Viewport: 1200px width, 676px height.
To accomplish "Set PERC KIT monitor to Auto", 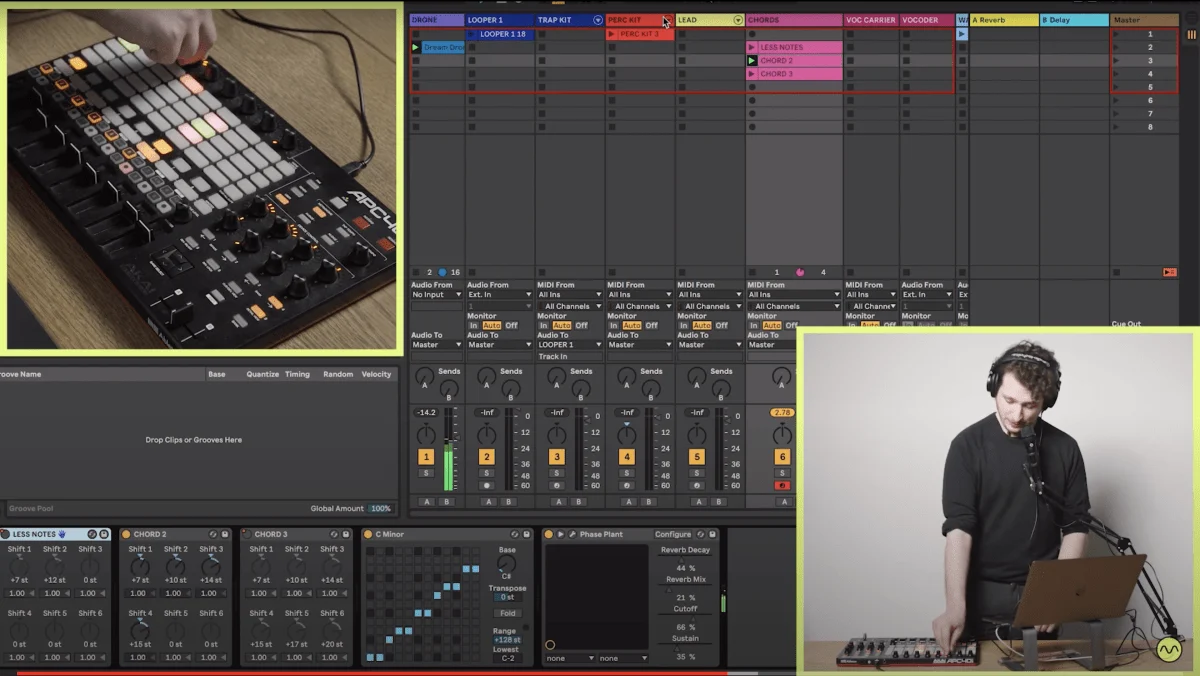I will (x=631, y=325).
